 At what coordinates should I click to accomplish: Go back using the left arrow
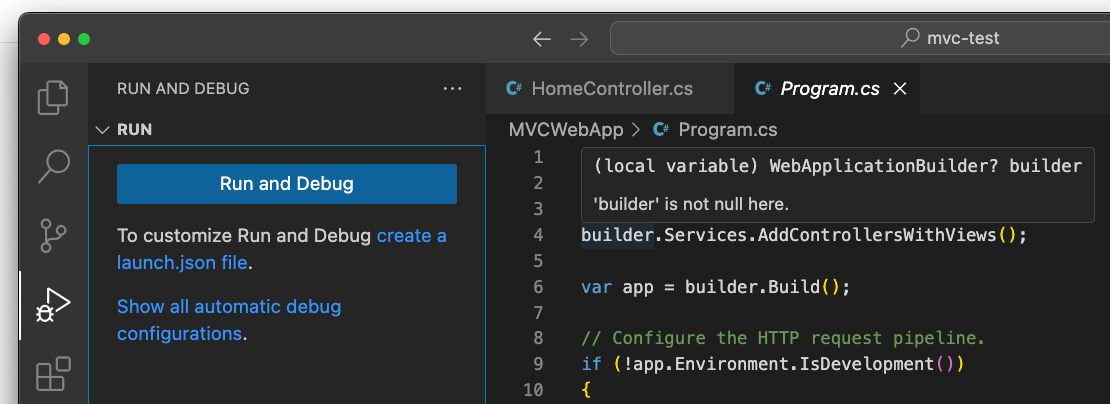click(x=542, y=39)
